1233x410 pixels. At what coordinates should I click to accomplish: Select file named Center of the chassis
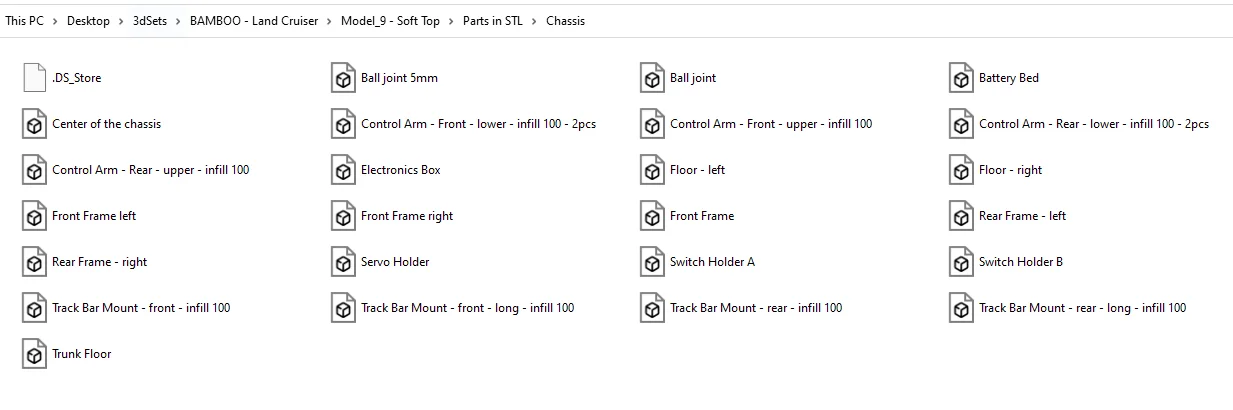(106, 124)
